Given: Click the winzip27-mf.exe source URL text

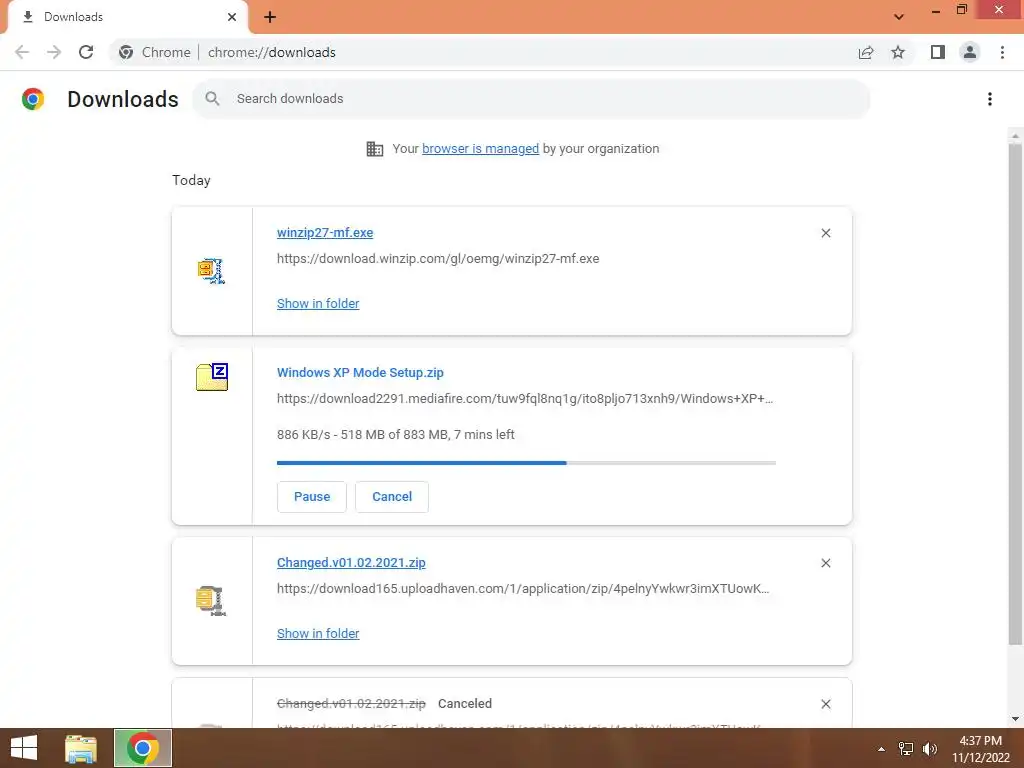Looking at the screenshot, I should coord(438,259).
